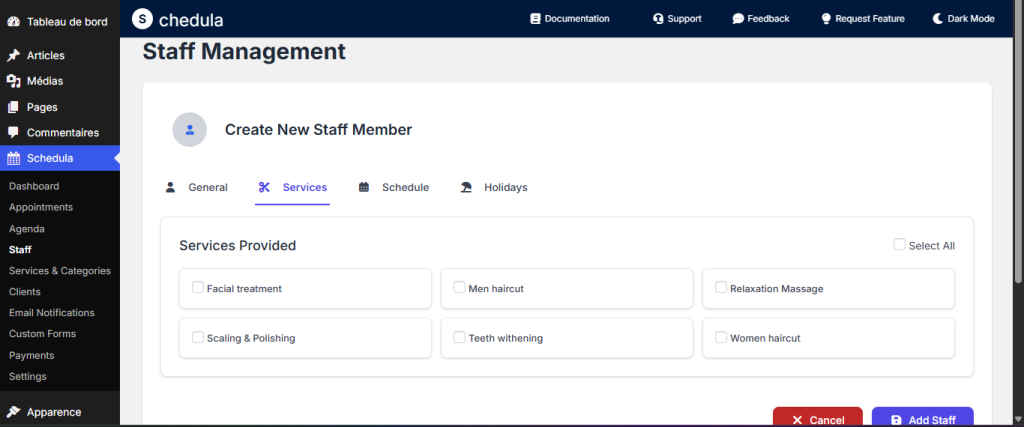The image size is (1024, 427).
Task: Check the Teeth withening service
Action: pos(460,337)
